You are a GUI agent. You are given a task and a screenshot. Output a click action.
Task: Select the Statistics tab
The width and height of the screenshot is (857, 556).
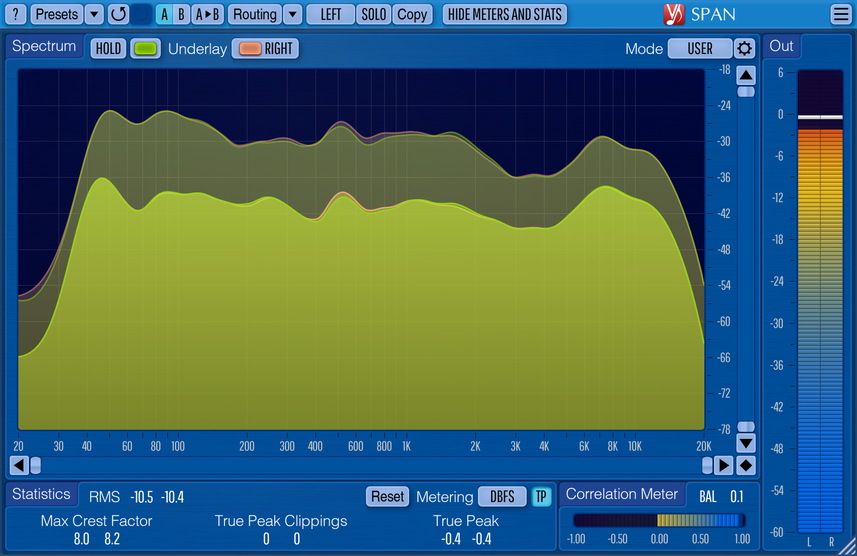point(41,494)
